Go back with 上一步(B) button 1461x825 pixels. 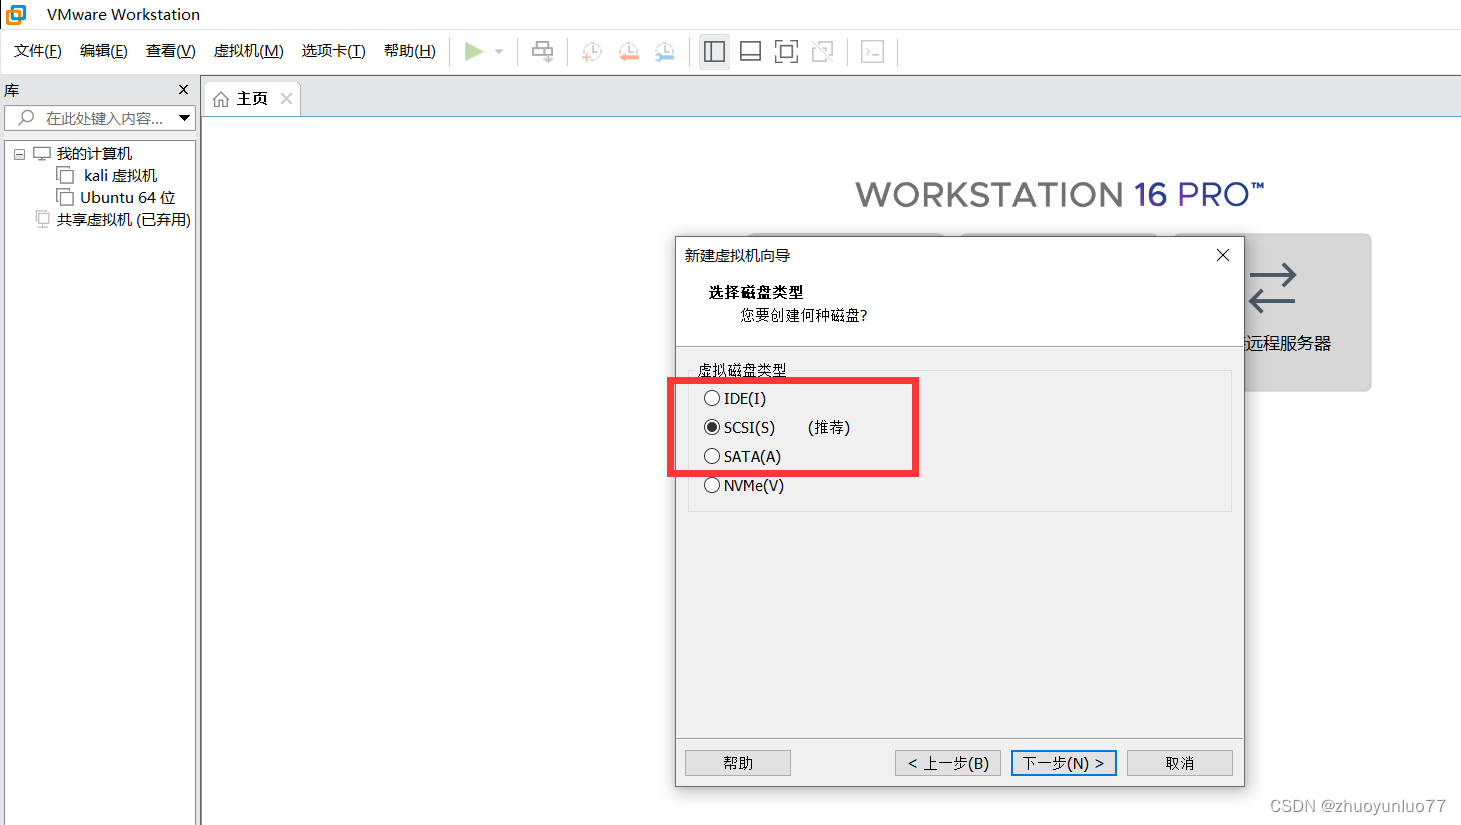[x=948, y=763]
